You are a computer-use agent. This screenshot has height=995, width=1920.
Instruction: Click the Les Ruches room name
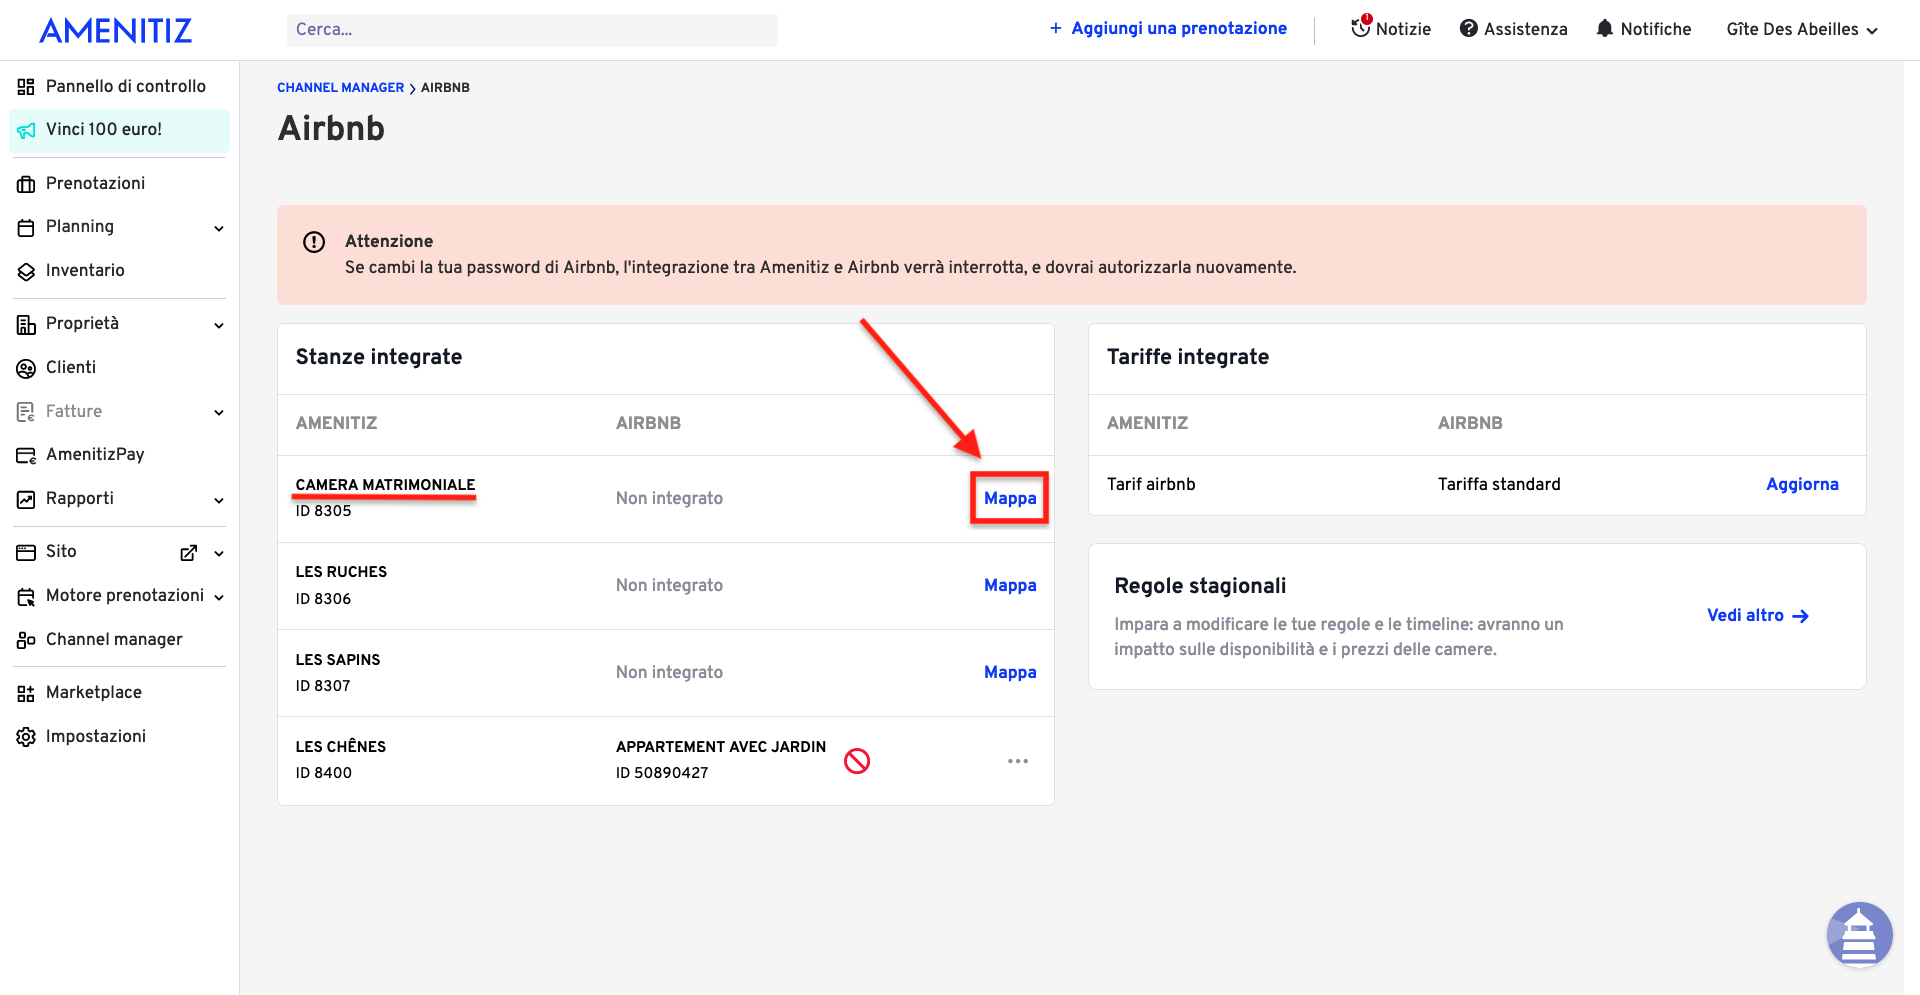point(341,572)
